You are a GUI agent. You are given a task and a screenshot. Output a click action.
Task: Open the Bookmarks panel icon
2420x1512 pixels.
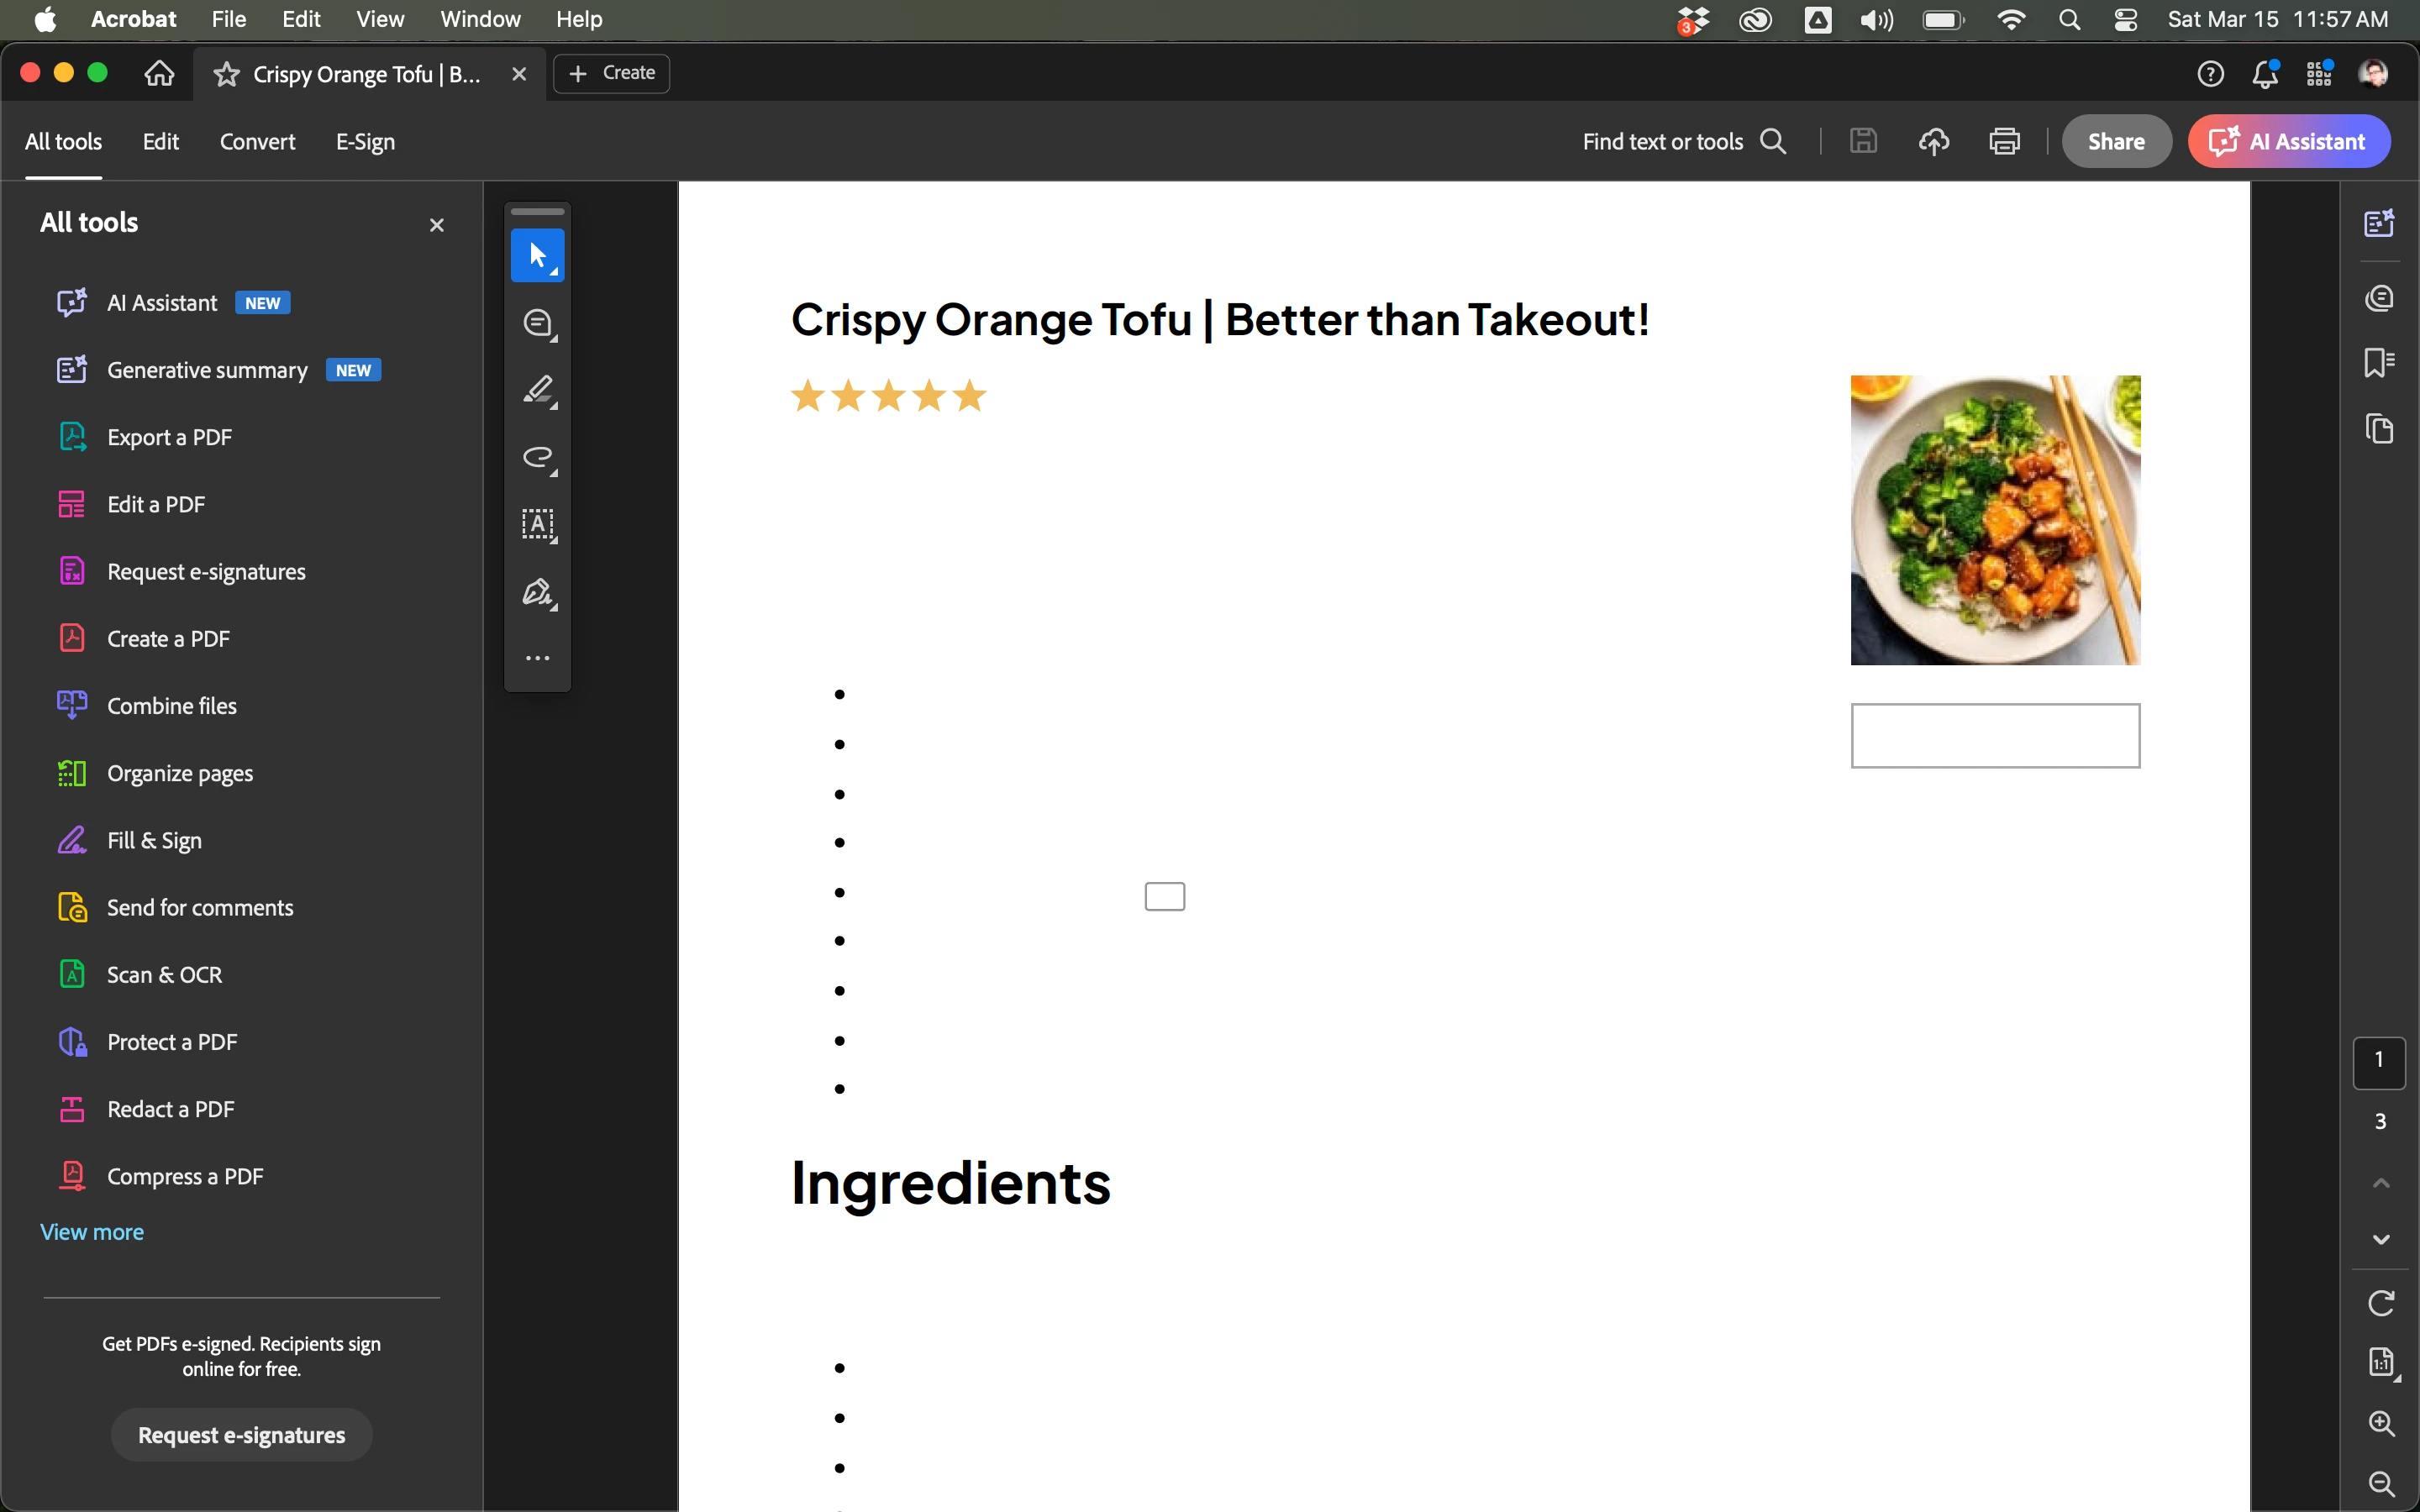click(2379, 362)
